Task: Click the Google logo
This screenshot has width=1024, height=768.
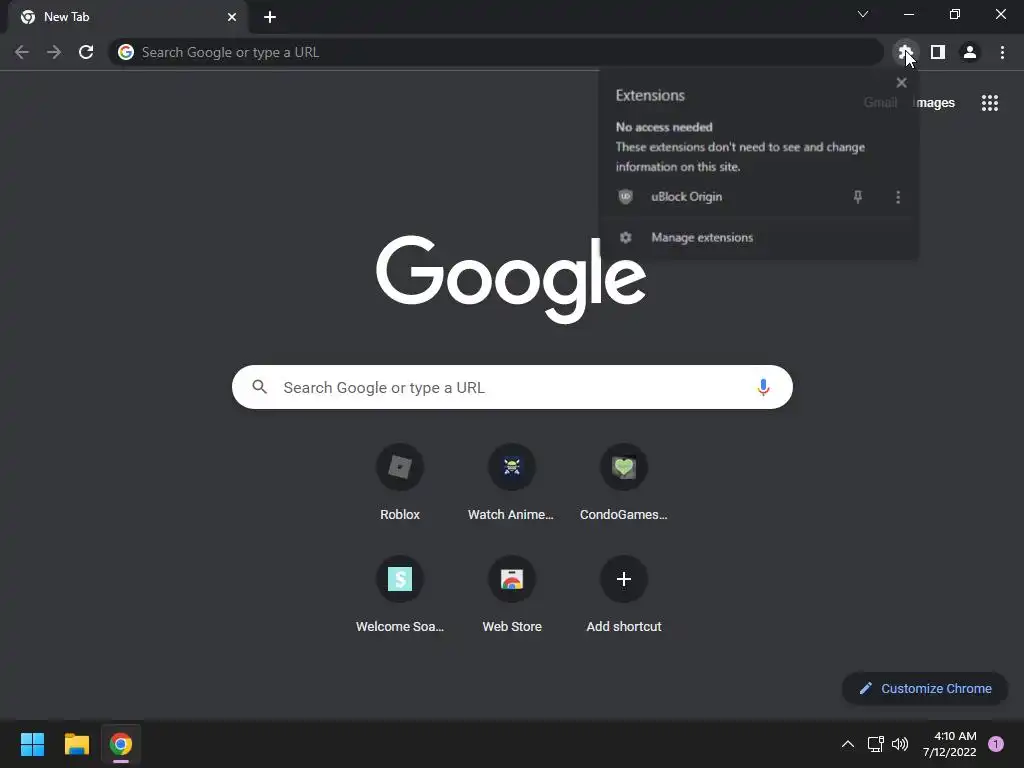Action: point(511,279)
